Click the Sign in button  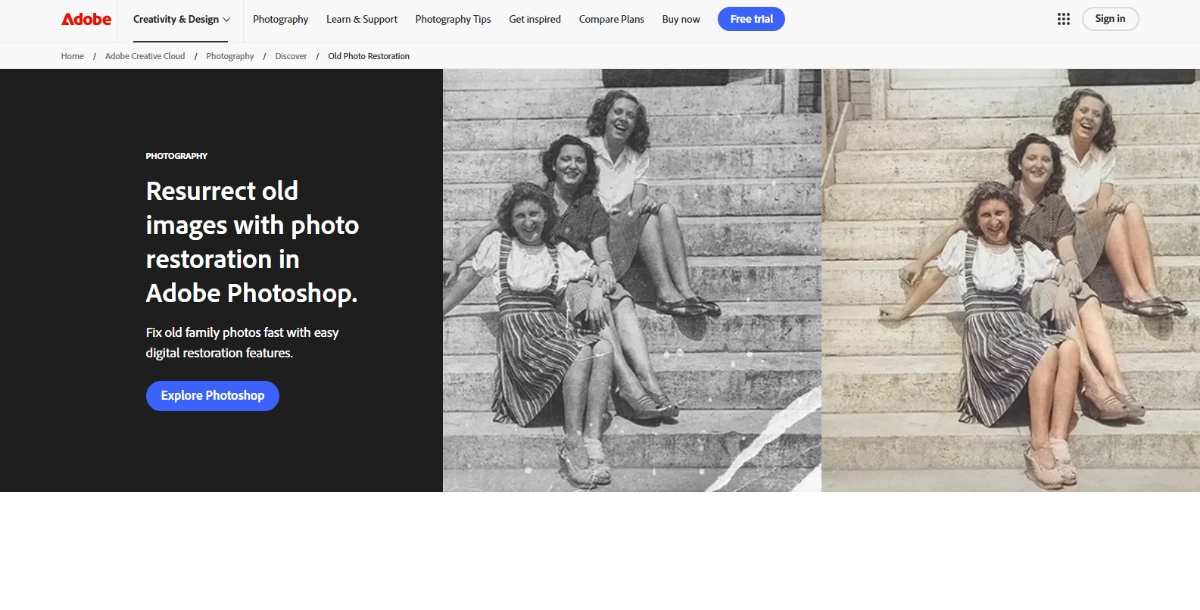pyautogui.click(x=1110, y=19)
